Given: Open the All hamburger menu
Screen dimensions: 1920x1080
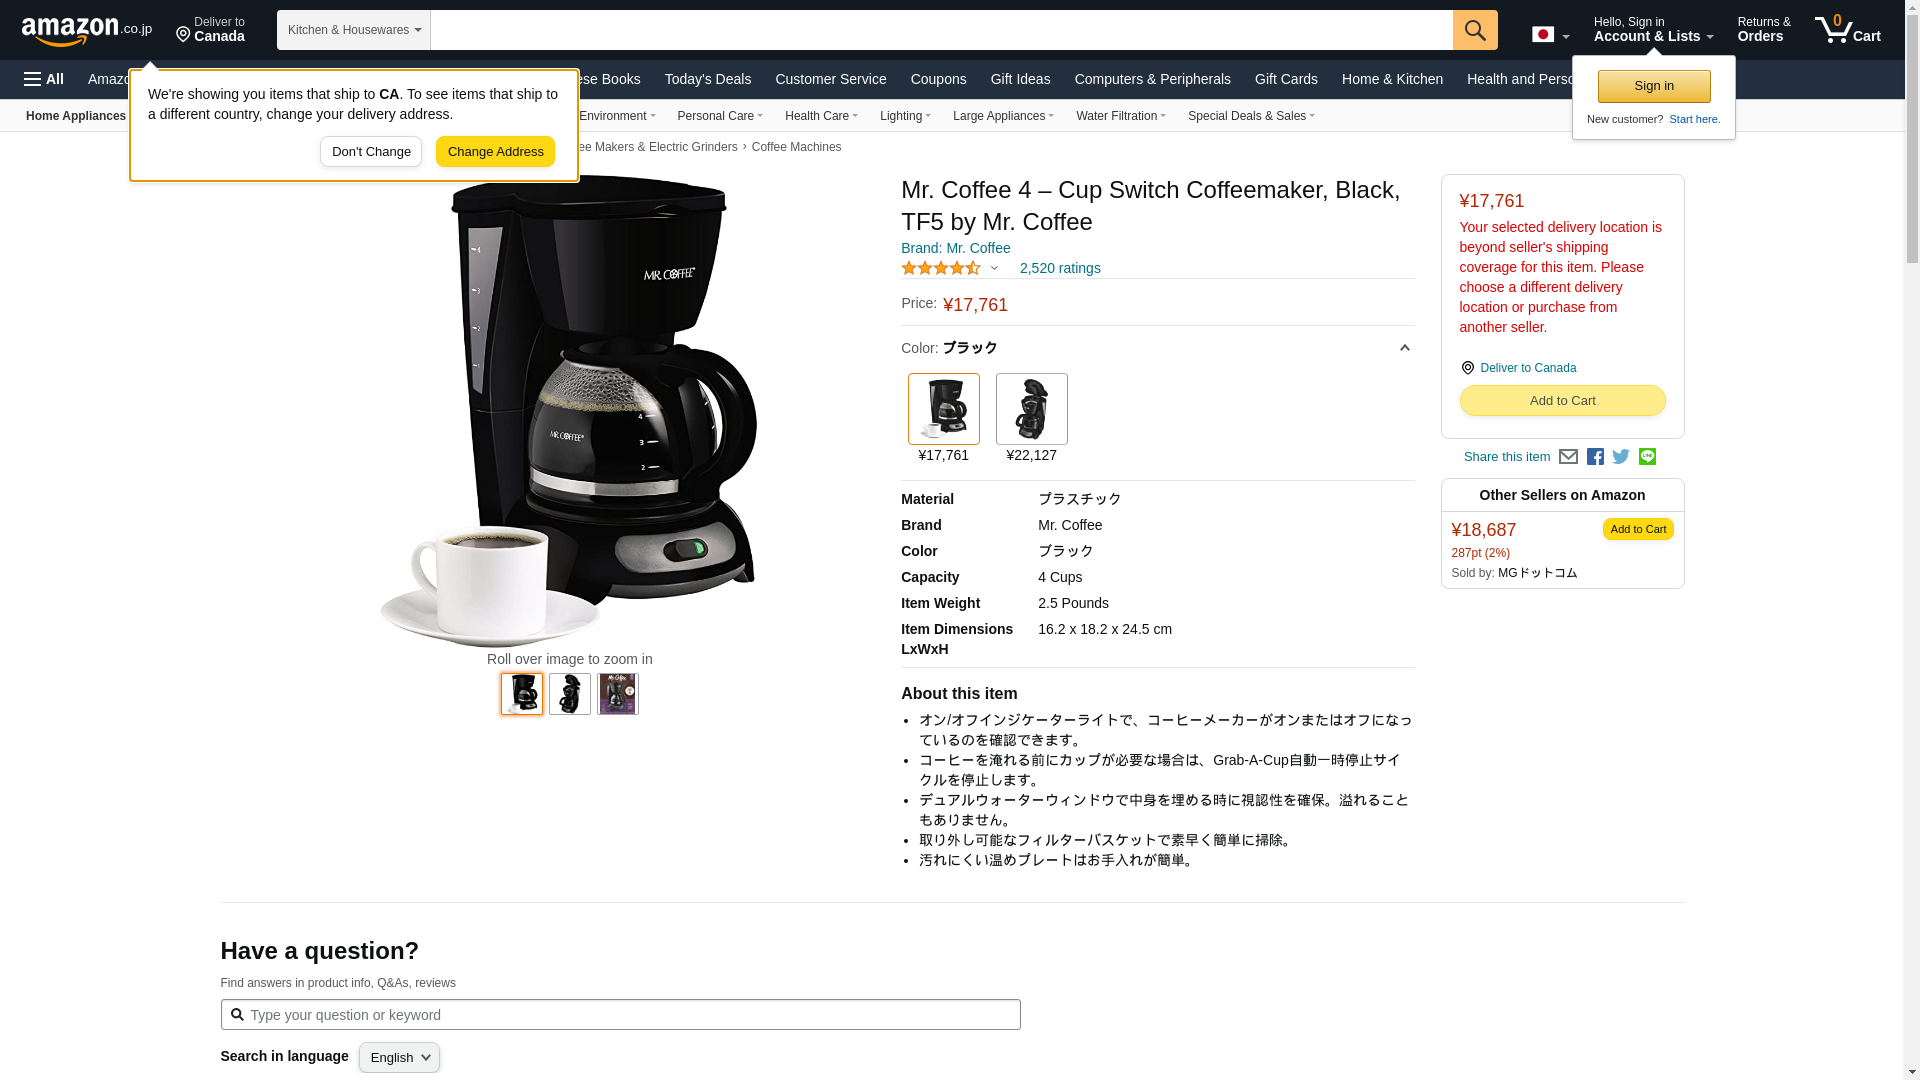Looking at the screenshot, I should pos(44,79).
